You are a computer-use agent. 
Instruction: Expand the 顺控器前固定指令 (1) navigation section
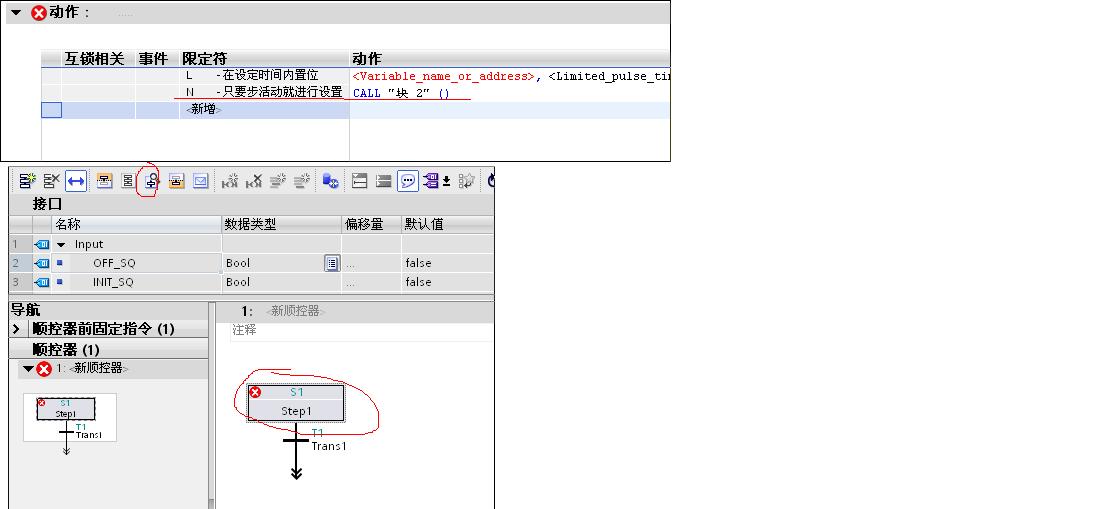coord(16,329)
